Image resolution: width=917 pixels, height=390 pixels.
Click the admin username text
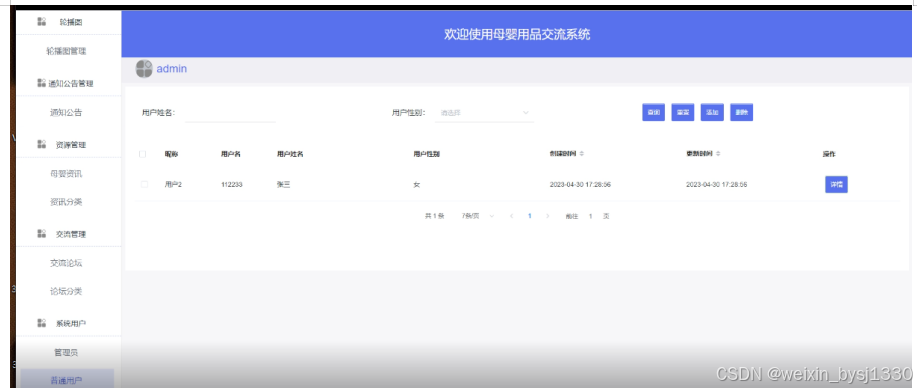coord(172,68)
